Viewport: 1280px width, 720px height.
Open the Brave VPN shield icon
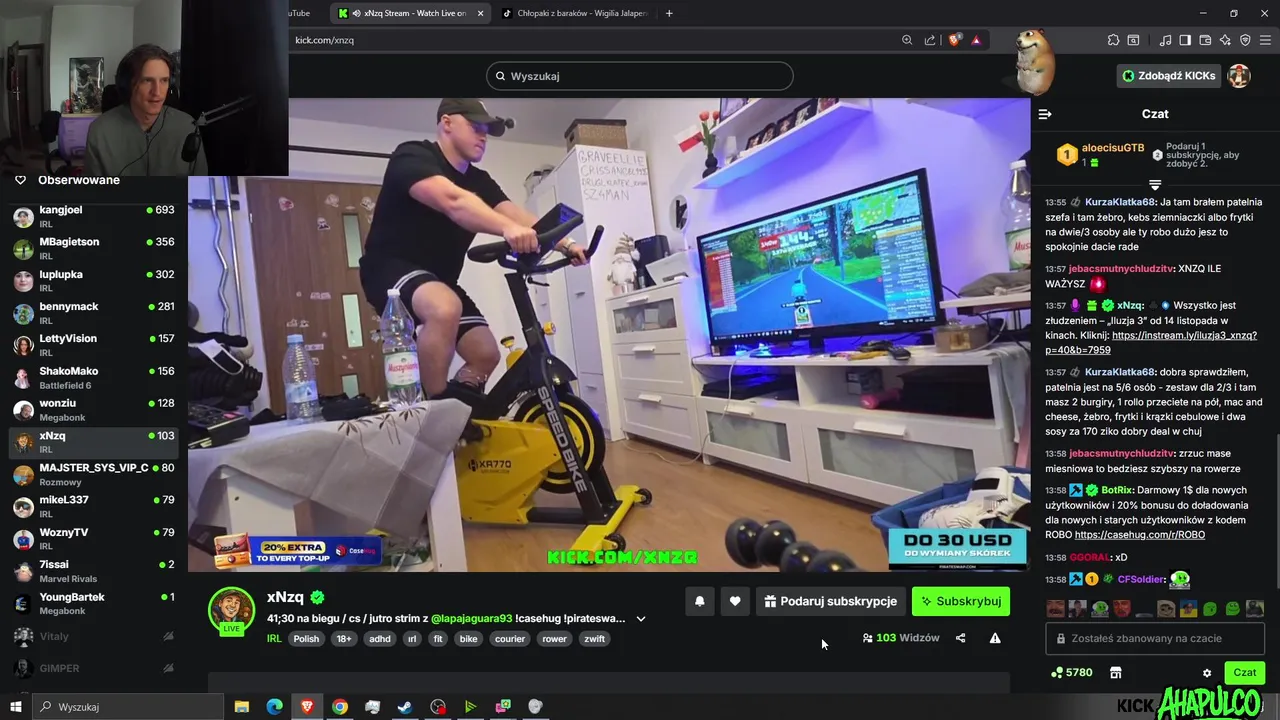pos(1245,40)
